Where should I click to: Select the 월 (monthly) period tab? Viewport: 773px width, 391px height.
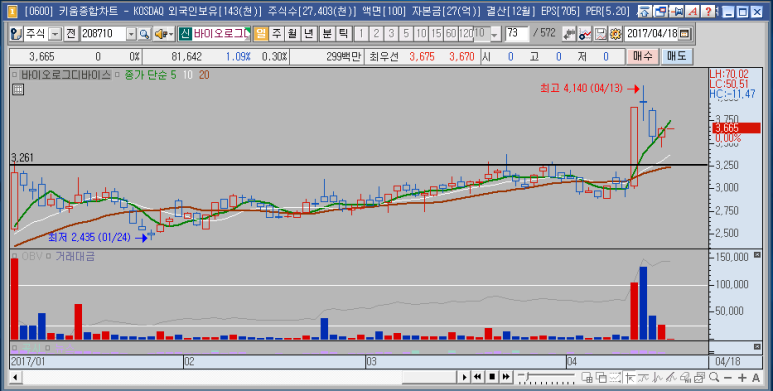tap(292, 34)
